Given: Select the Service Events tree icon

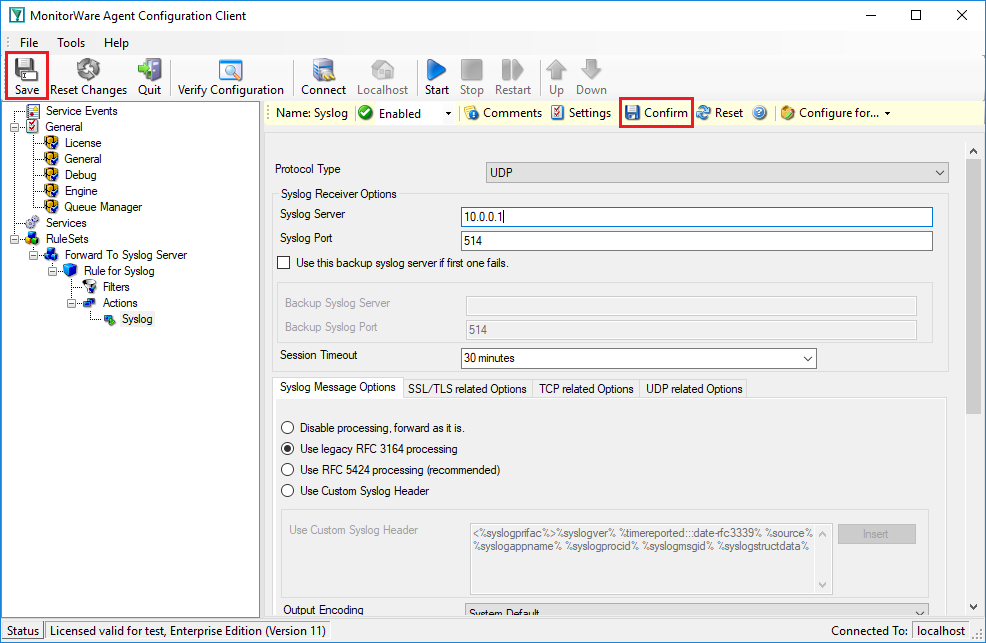Looking at the screenshot, I should click(x=33, y=111).
